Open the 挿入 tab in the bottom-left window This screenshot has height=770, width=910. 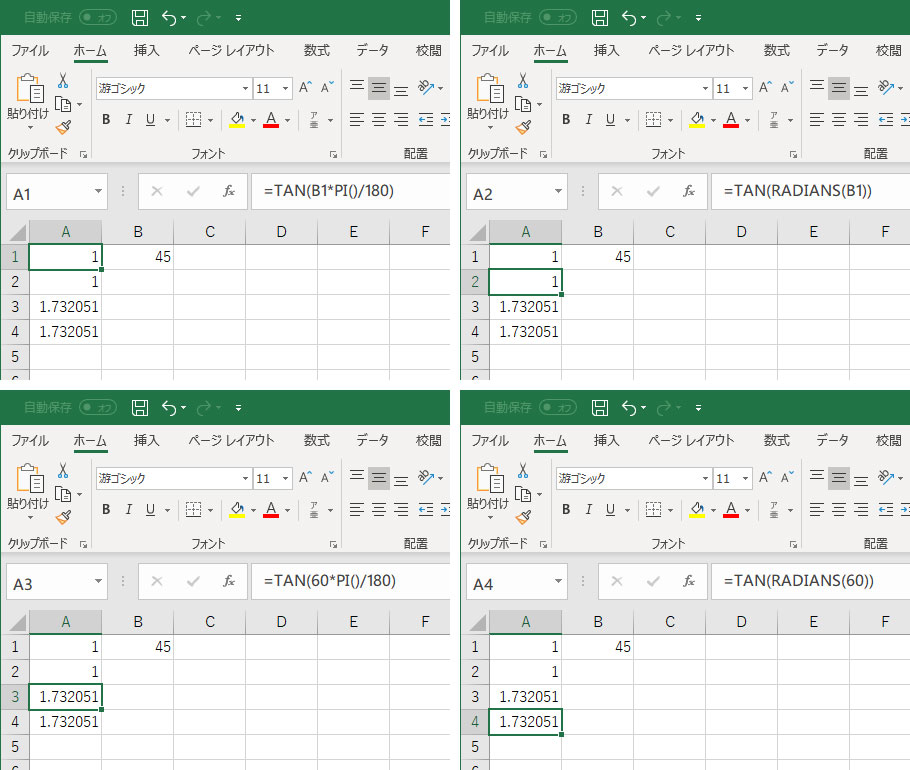[146, 440]
